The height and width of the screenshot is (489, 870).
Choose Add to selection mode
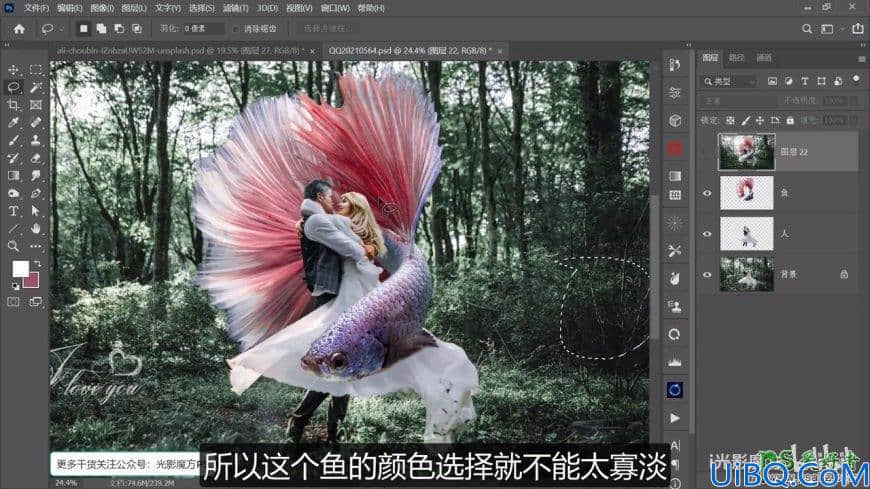coord(101,29)
